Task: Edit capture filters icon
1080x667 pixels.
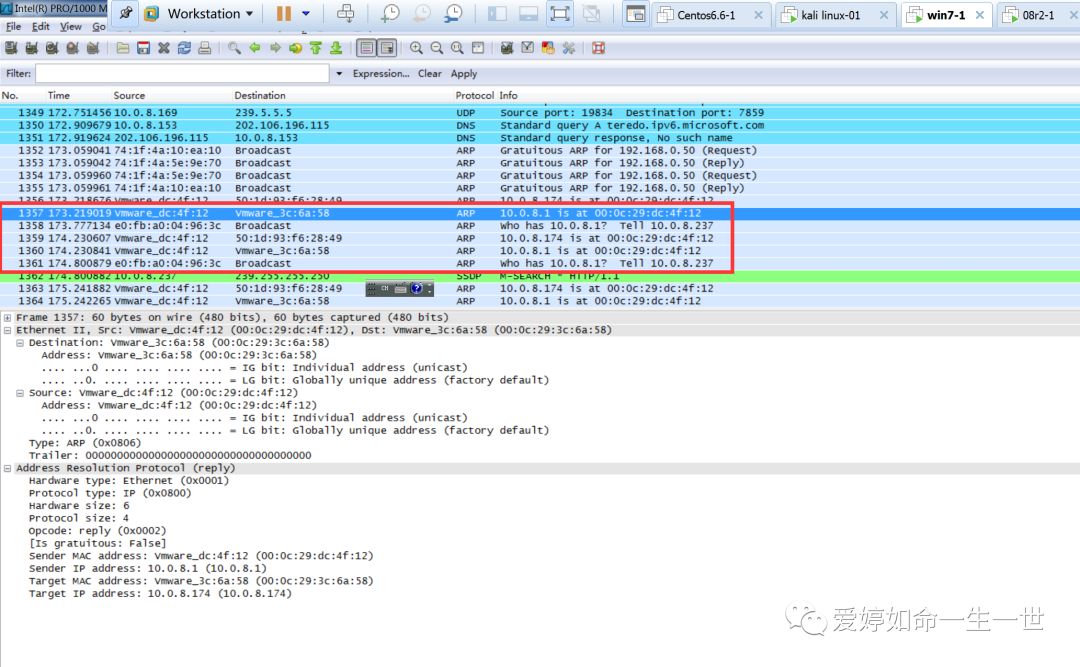Action: (507, 48)
